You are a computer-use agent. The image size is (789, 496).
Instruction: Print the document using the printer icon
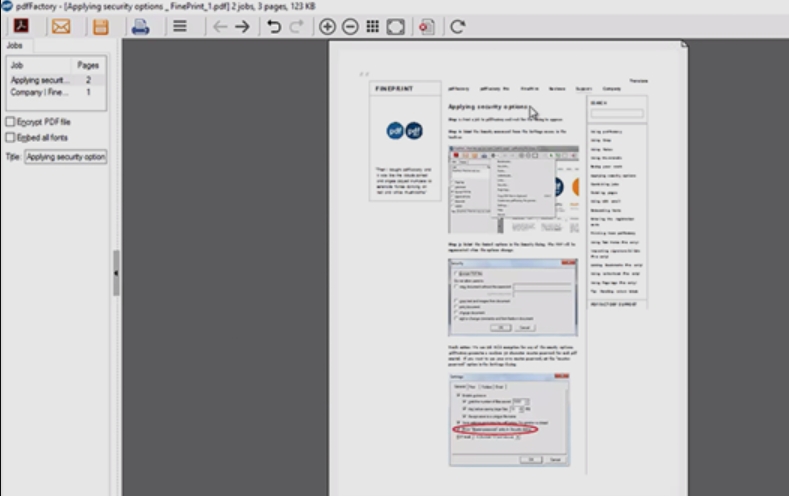click(140, 27)
